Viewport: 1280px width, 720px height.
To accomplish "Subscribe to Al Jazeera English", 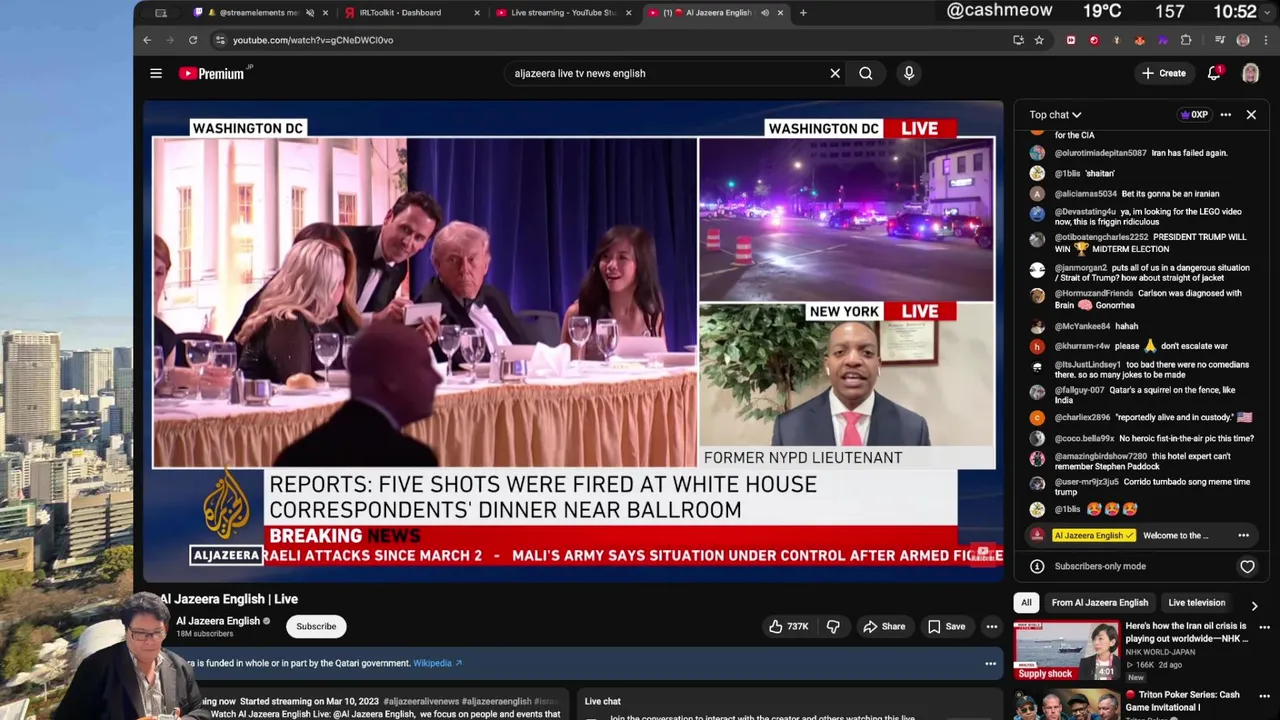I will [316, 626].
